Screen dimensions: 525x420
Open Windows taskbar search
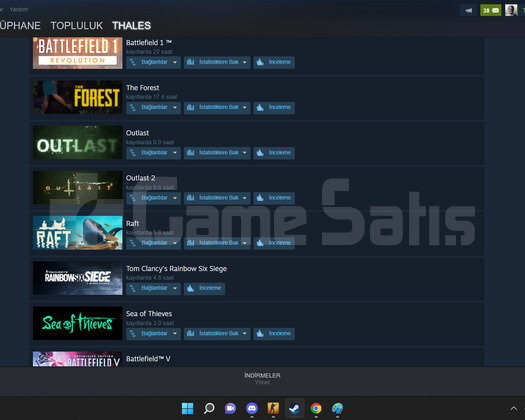point(209,408)
